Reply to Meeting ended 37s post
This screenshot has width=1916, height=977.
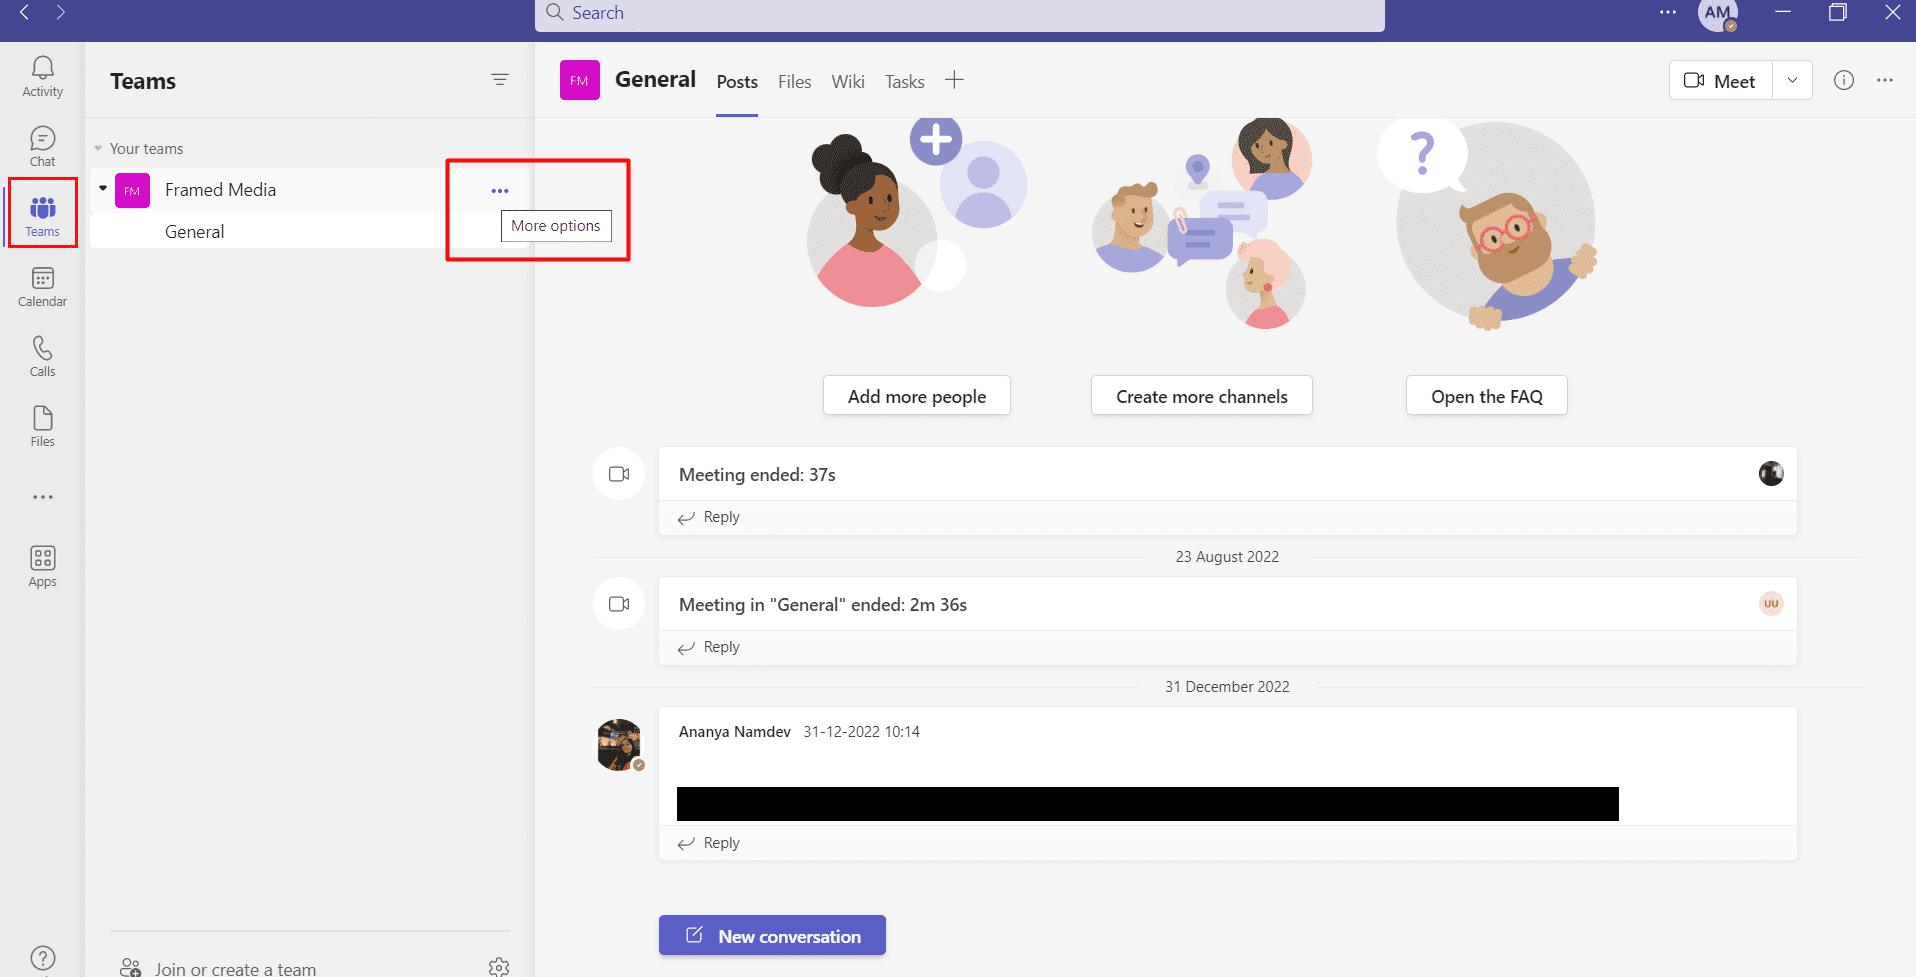(x=709, y=517)
